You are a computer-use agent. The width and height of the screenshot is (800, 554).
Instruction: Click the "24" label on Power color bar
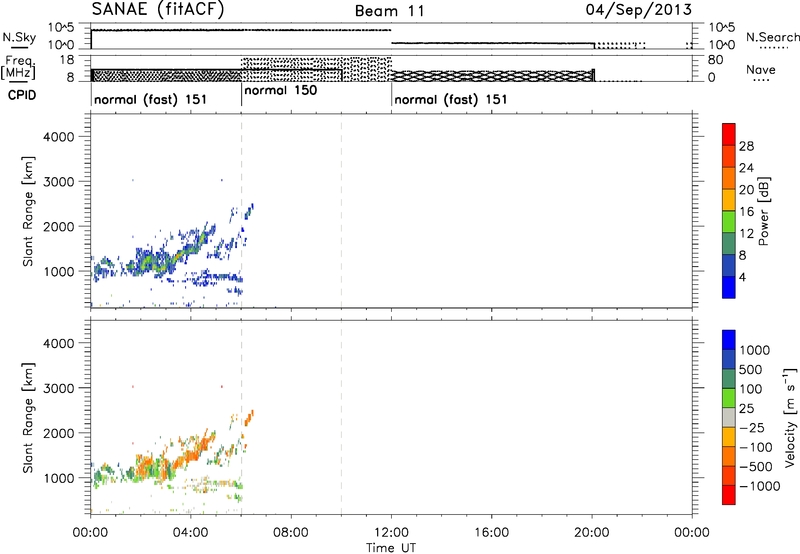coord(746,168)
